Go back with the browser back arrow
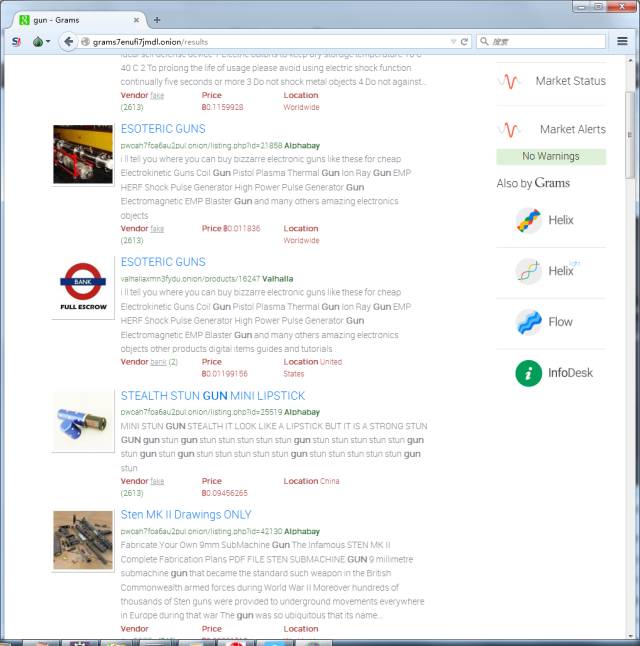 (x=68, y=42)
